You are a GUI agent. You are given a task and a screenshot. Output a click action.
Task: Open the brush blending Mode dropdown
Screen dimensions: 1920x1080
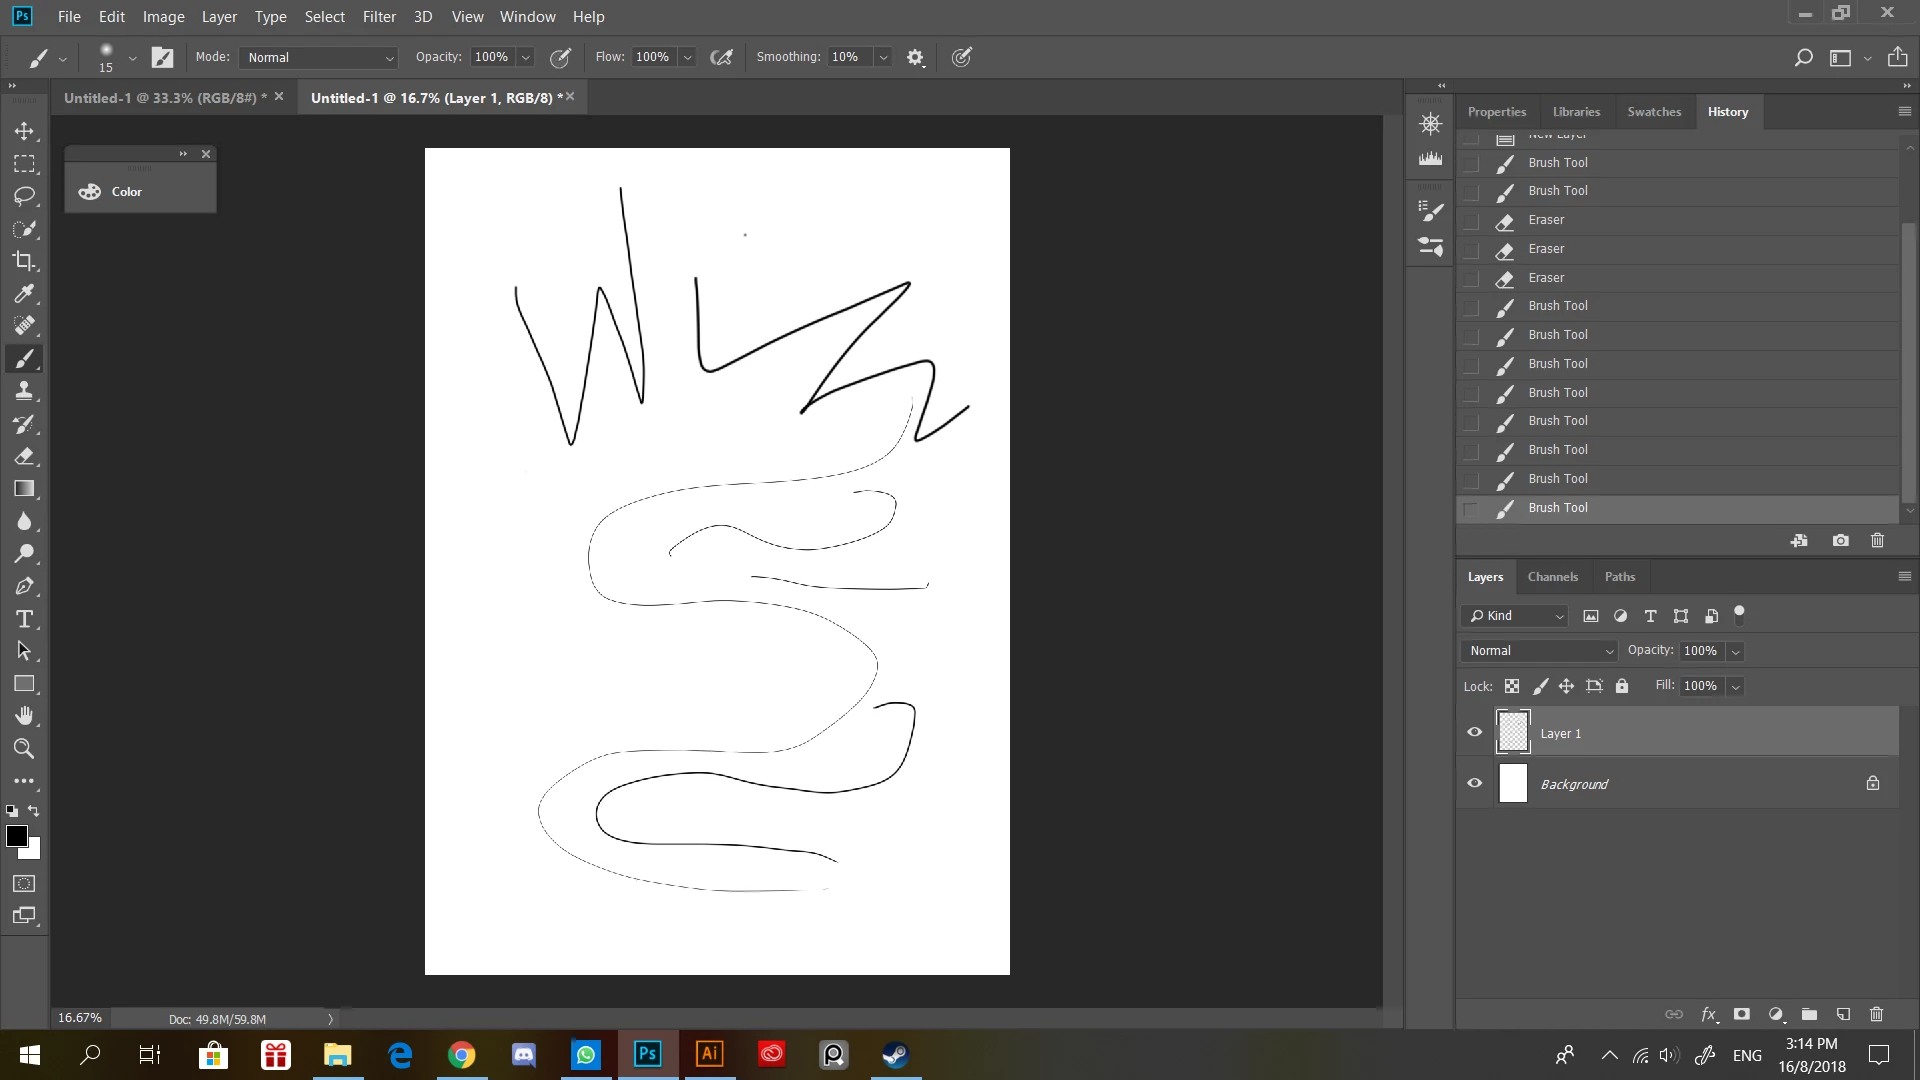(319, 58)
